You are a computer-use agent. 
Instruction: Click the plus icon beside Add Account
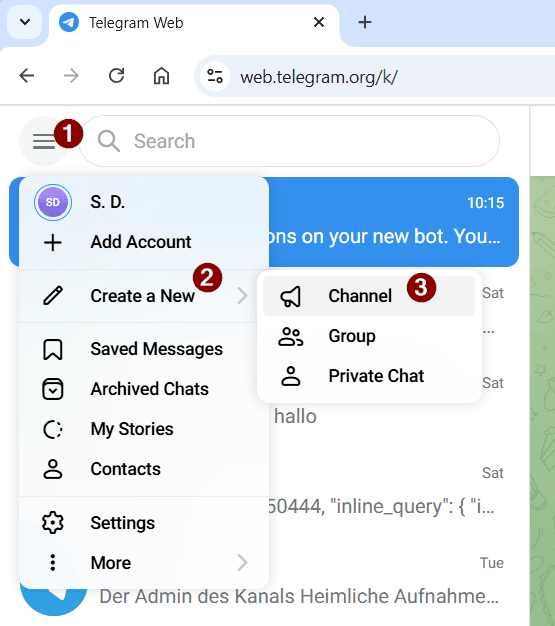pos(53,242)
